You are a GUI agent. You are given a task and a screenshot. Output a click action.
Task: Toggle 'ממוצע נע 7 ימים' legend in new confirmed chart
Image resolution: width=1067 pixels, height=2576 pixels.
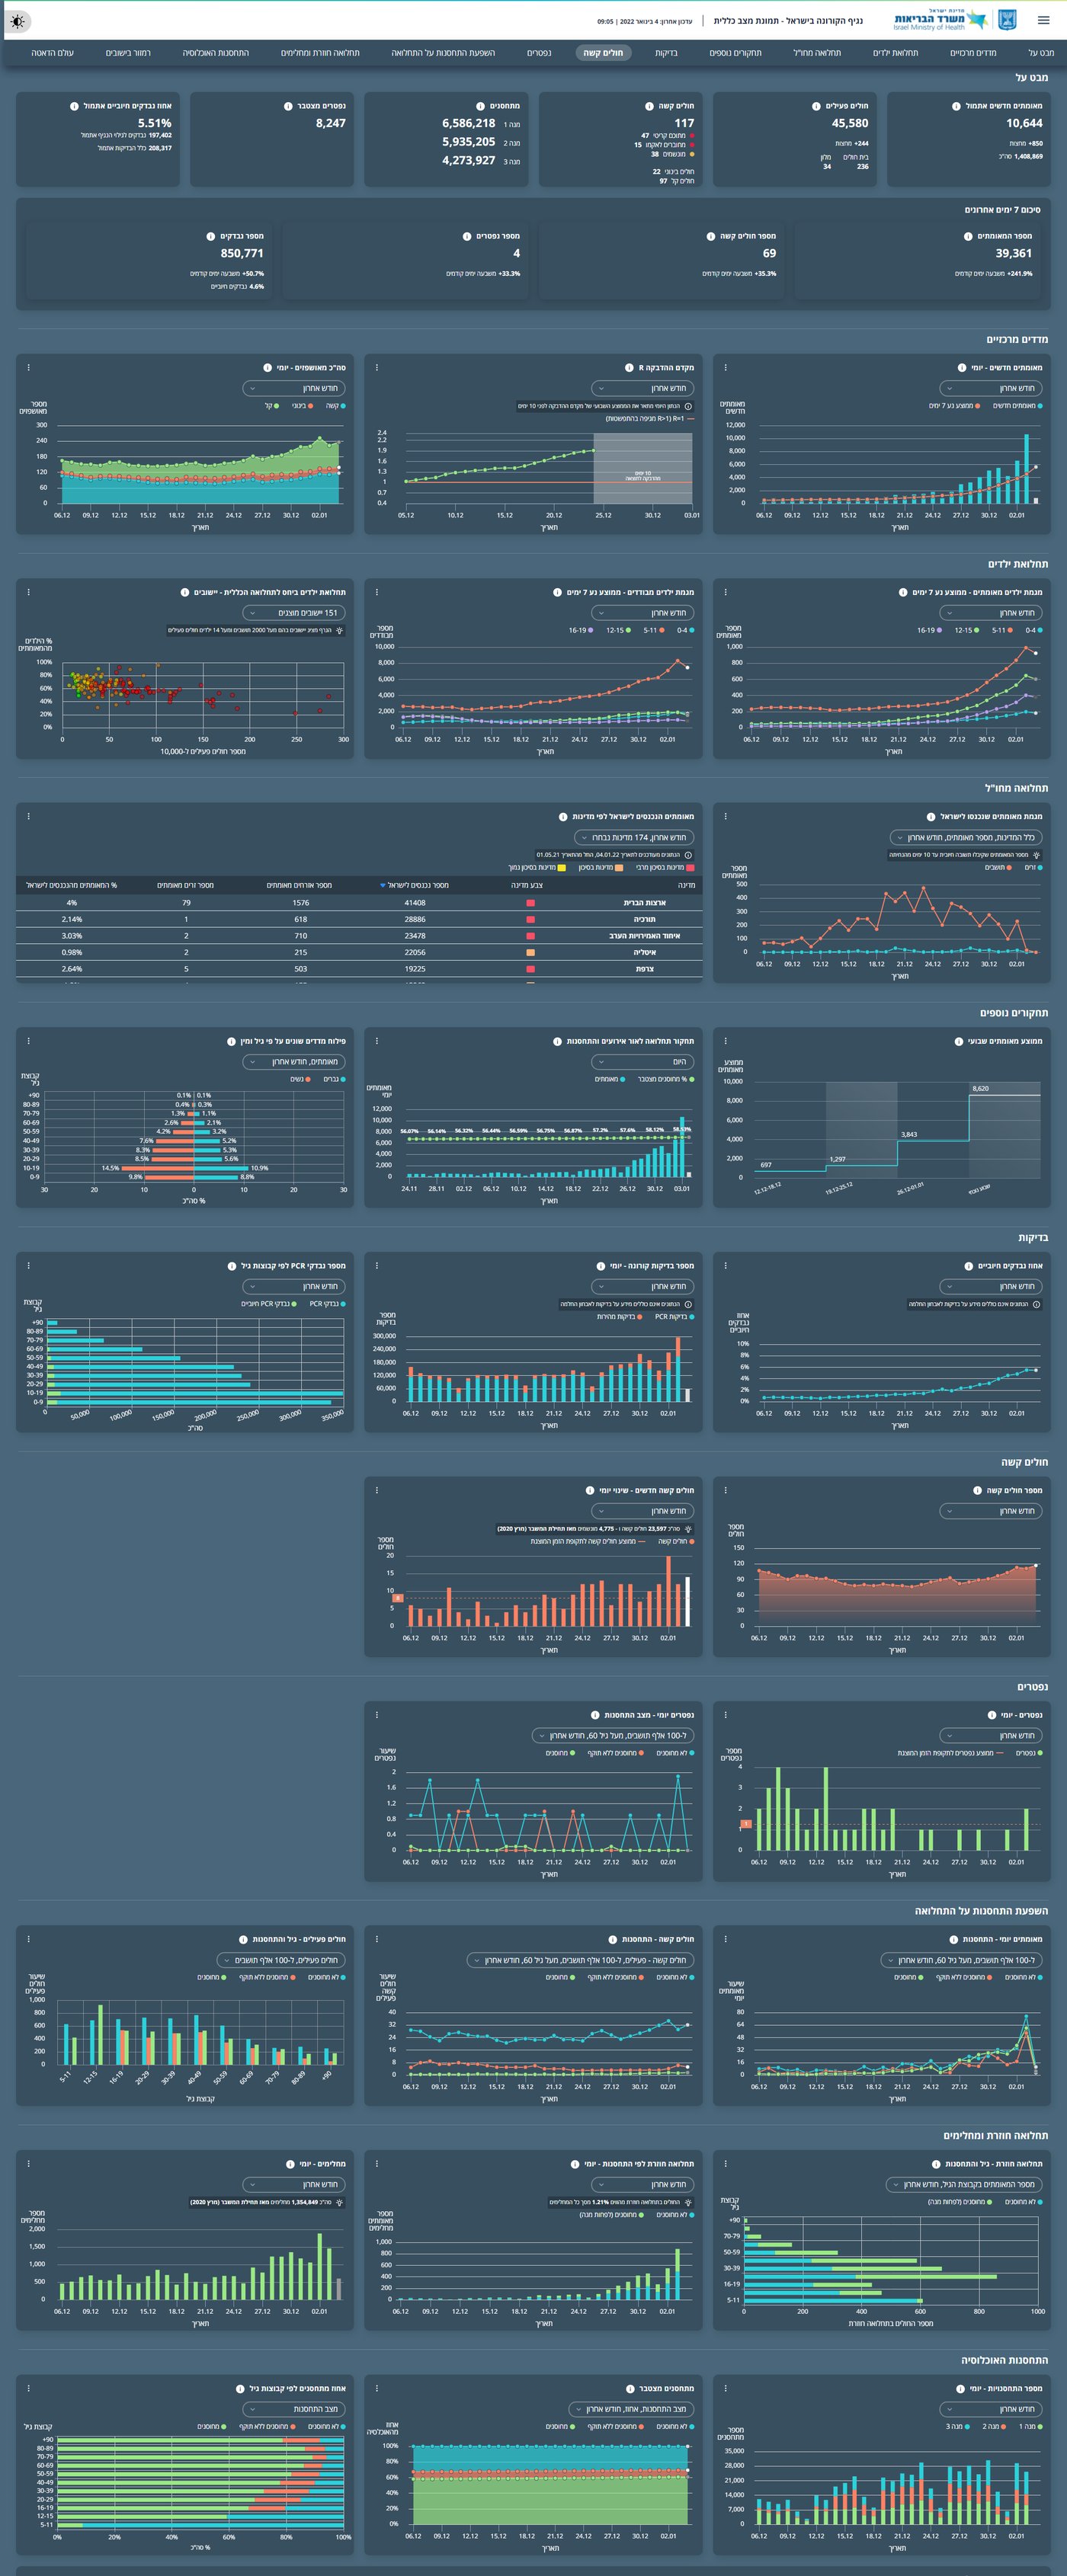point(954,406)
